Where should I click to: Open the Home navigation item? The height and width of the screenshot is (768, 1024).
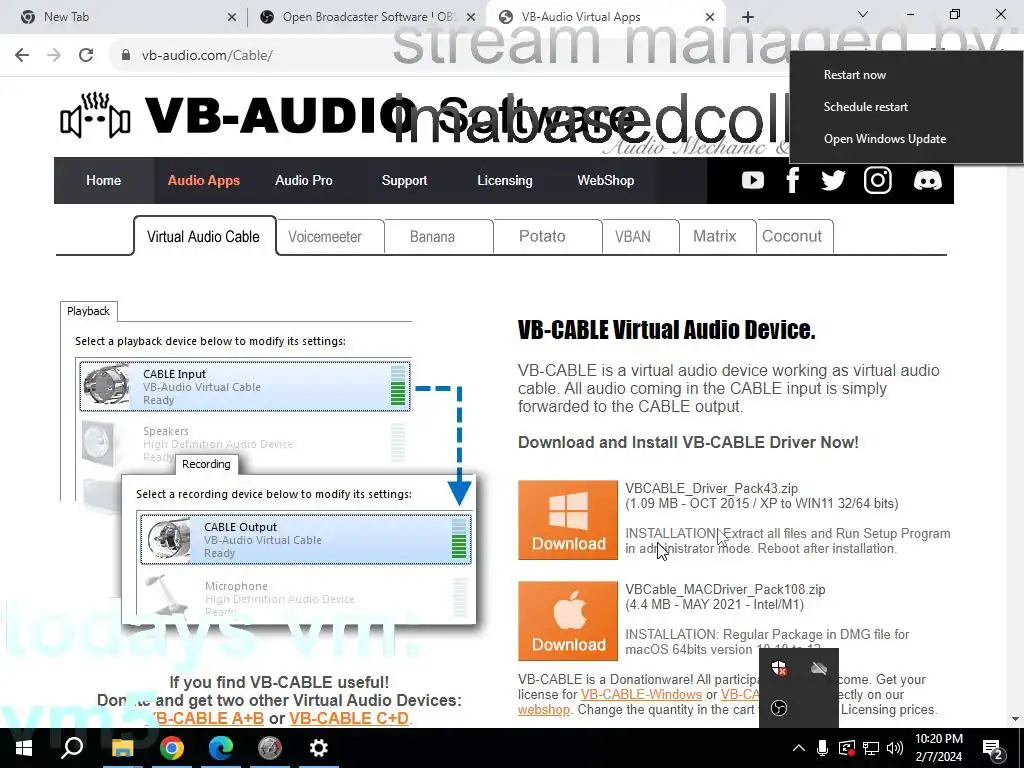pos(103,180)
